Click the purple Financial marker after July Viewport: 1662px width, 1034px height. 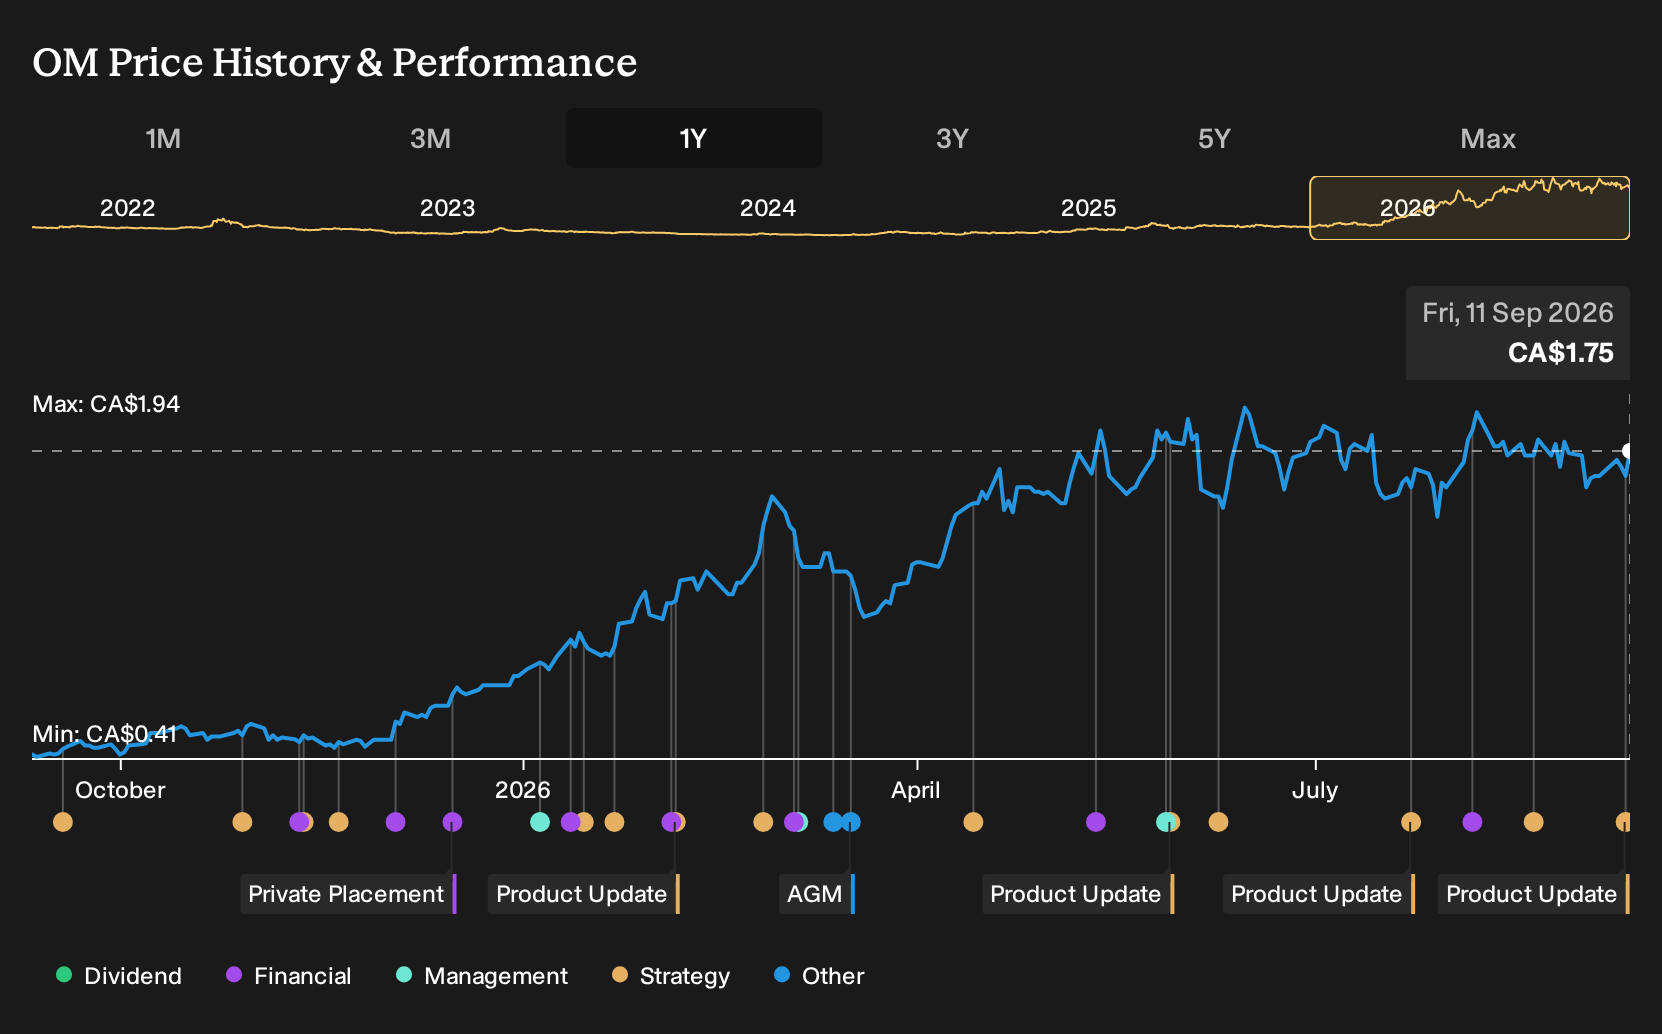click(1472, 822)
